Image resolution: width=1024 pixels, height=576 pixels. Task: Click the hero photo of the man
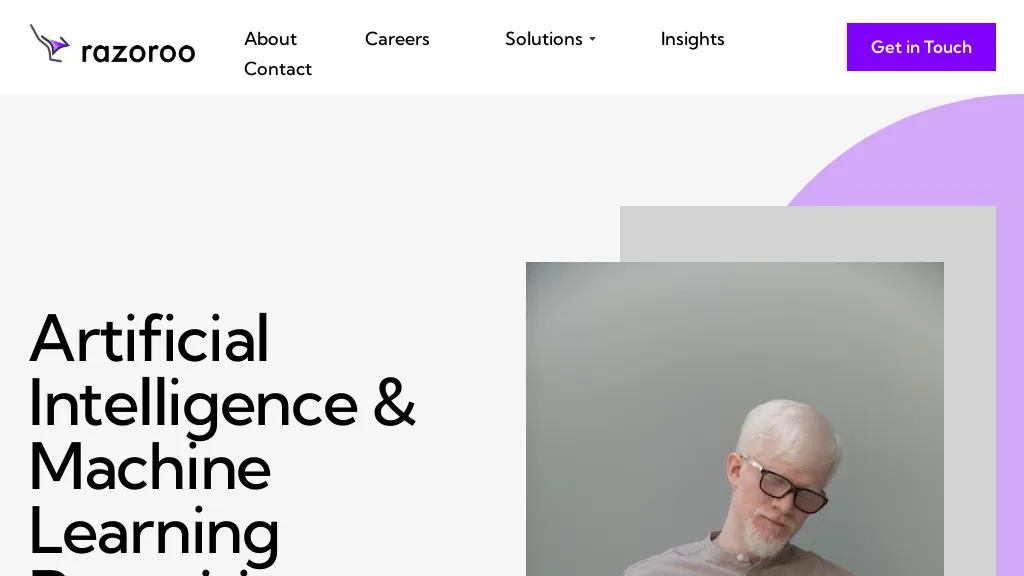tap(735, 419)
